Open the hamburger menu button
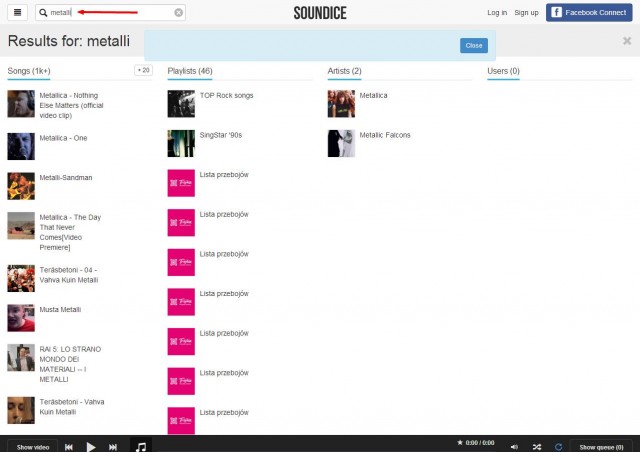 click(18, 12)
